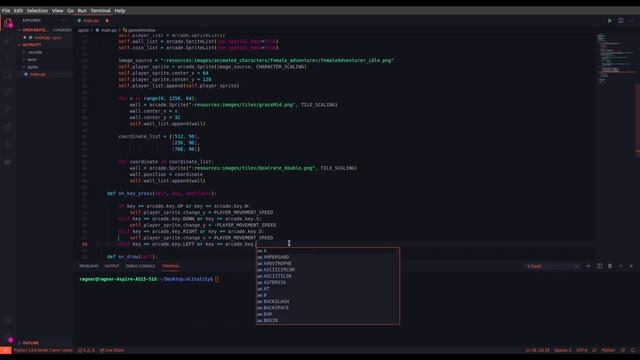The image size is (640, 360).
Task: Choose BACKSPACE from autocomplete list
Action: [327, 308]
